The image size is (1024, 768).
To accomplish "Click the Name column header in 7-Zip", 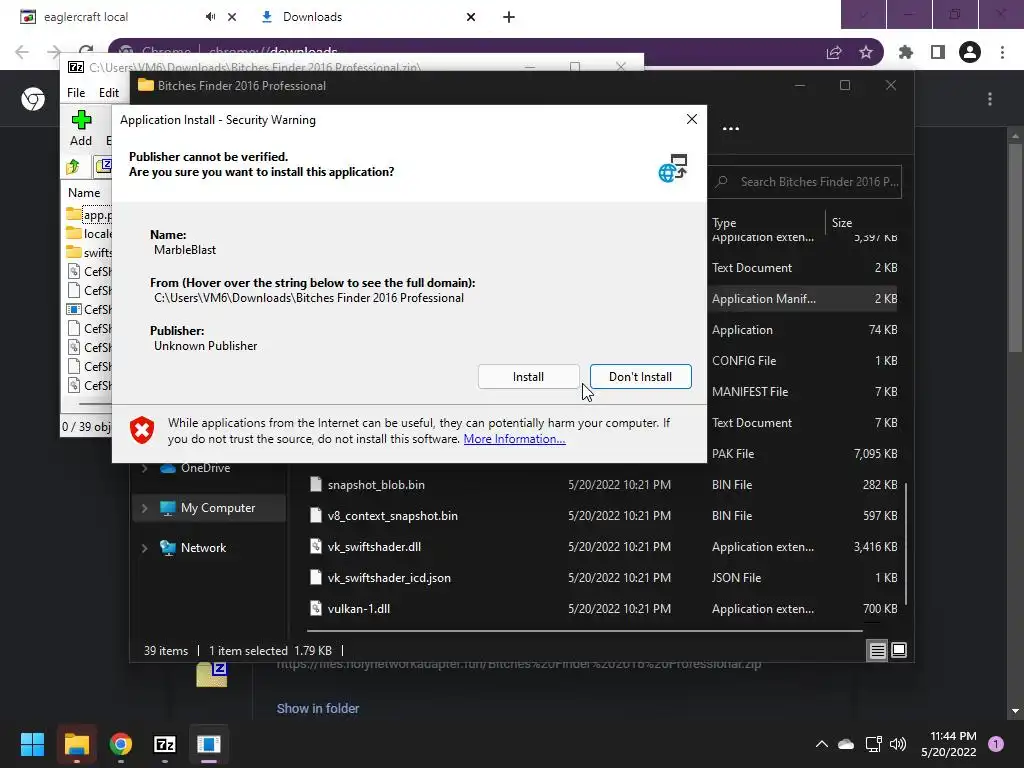I will tap(84, 193).
